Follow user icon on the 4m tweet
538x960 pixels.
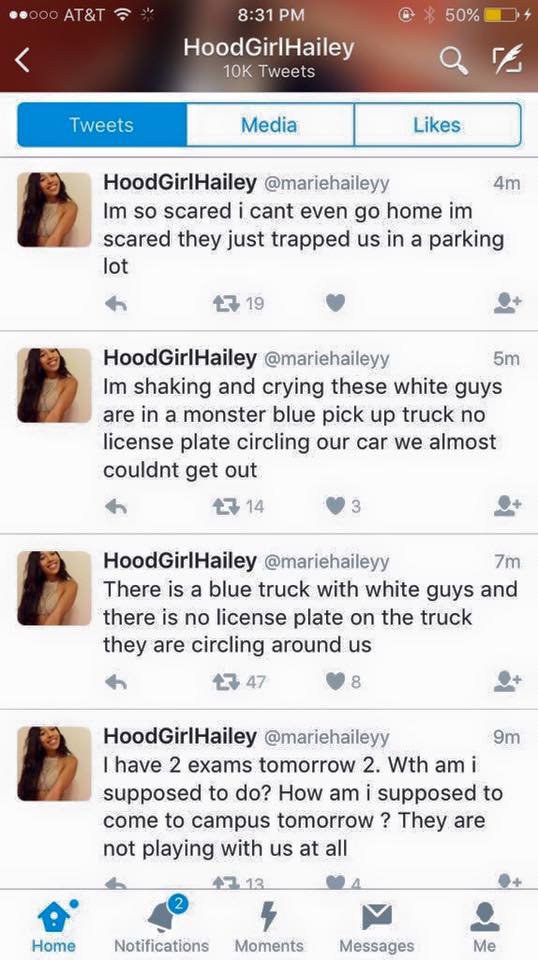coord(507,303)
